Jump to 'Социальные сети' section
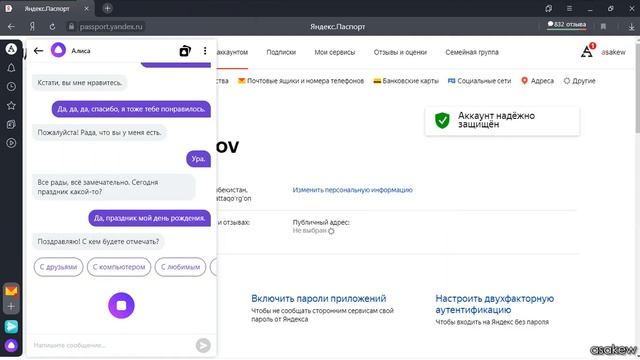Screen dimensions: 640x360 [x=479, y=81]
